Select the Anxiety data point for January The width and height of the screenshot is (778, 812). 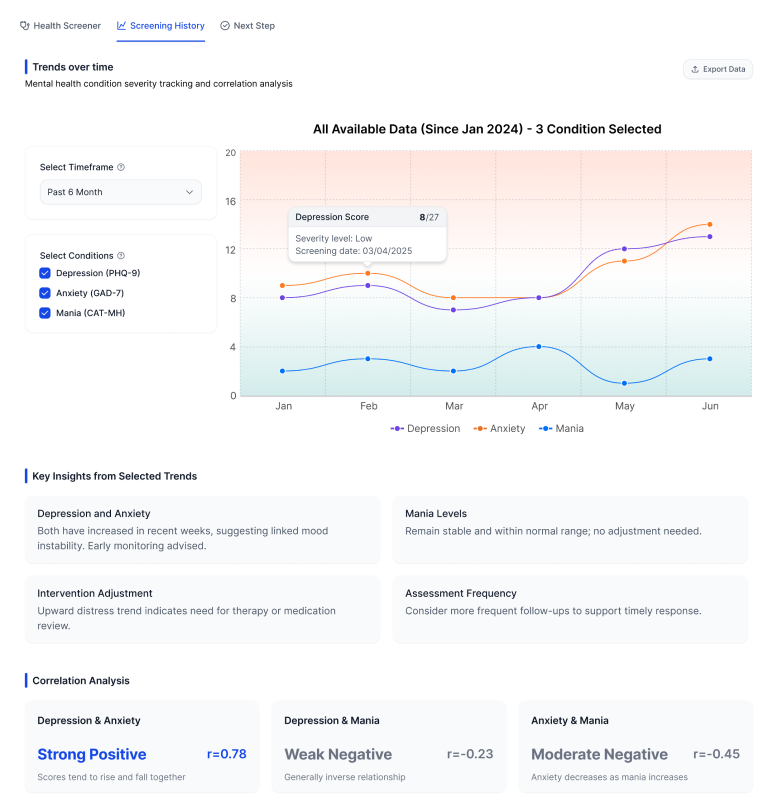tap(282, 285)
